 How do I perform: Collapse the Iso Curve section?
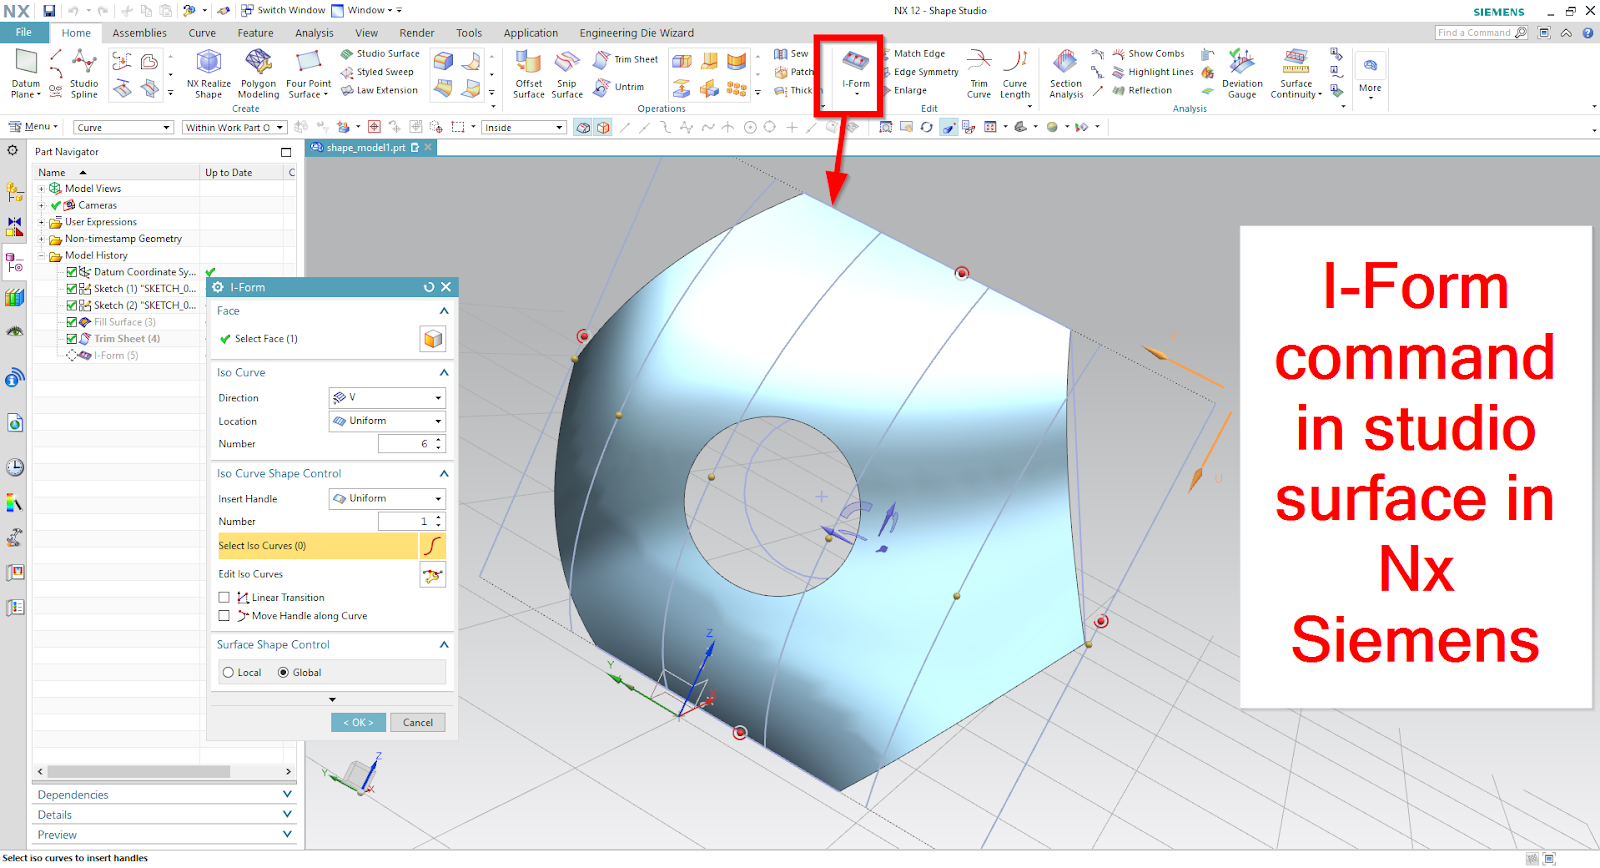click(x=444, y=372)
